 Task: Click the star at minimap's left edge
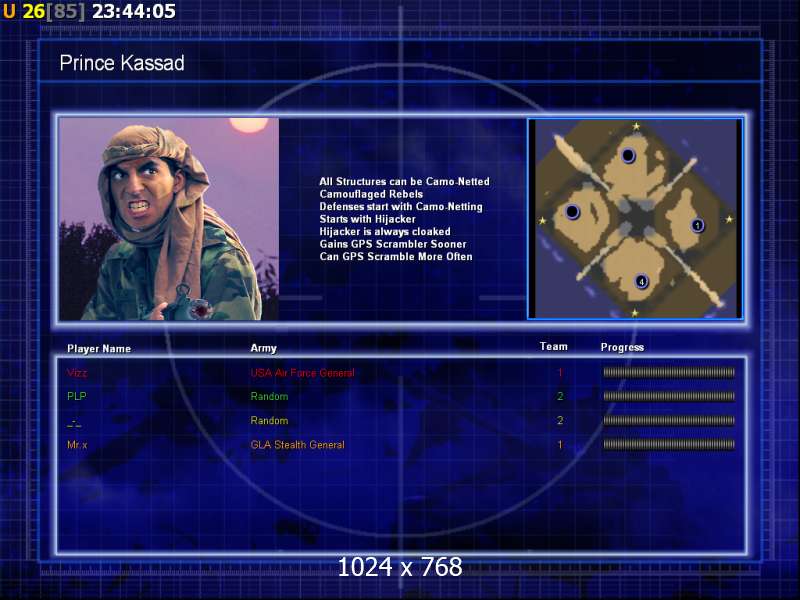click(x=543, y=221)
